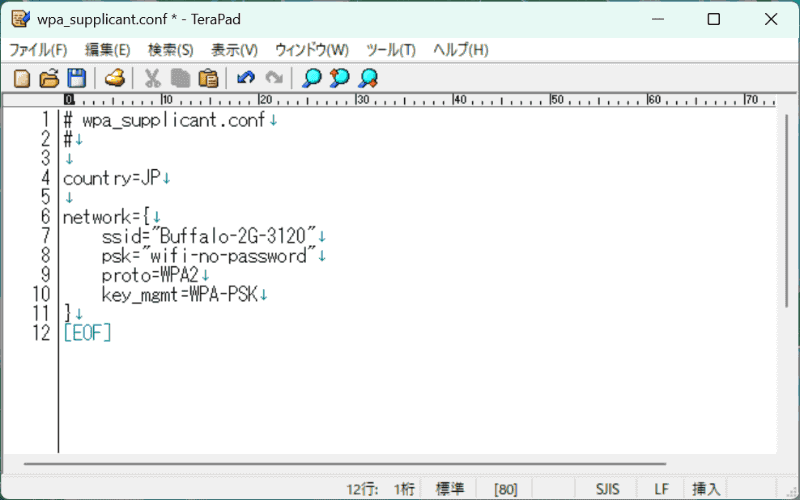This screenshot has width=800, height=500.
Task: Click the Find previous magnifier icon
Action: coord(340,79)
